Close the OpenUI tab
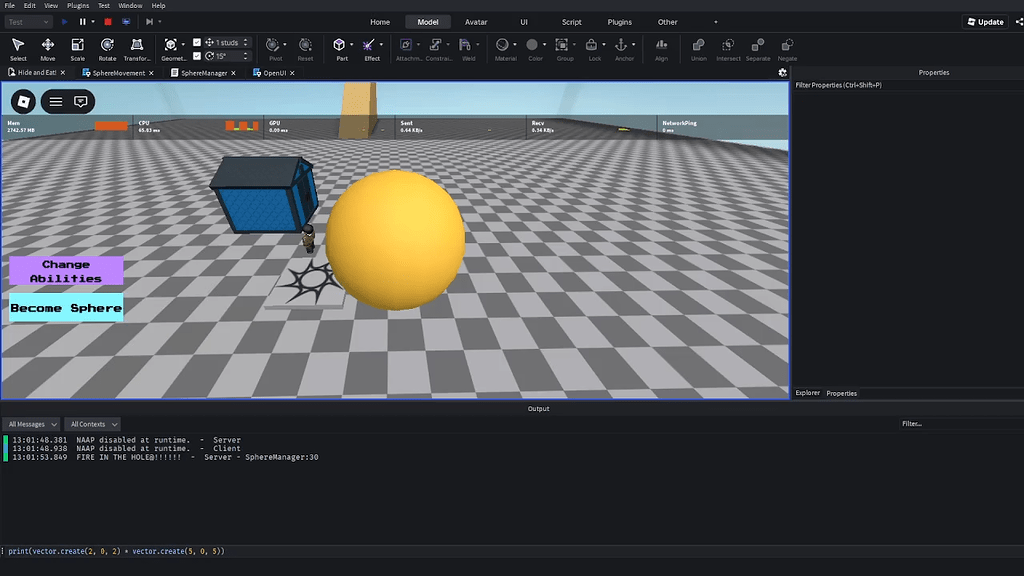 coord(292,73)
